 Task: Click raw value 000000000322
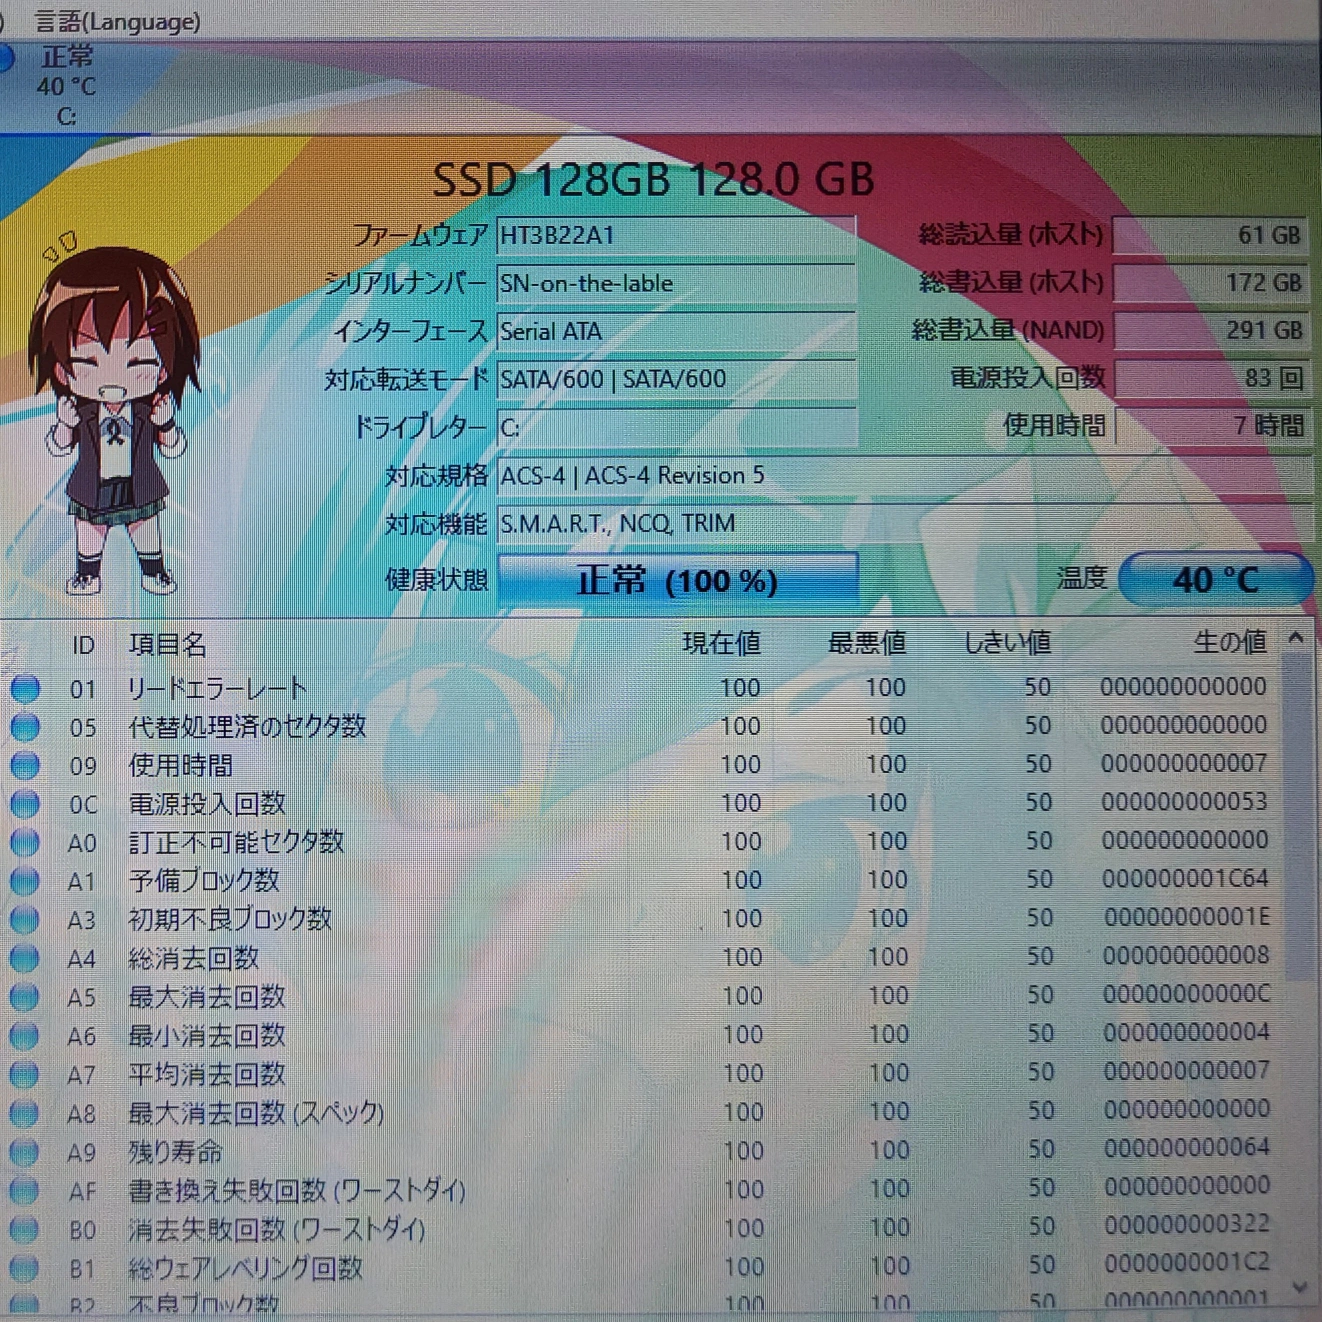pyautogui.click(x=1187, y=1225)
